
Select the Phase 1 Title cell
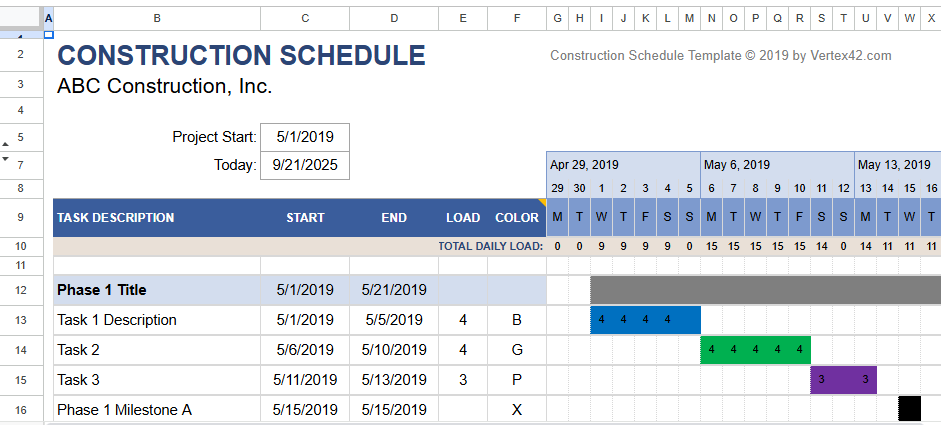click(x=156, y=290)
